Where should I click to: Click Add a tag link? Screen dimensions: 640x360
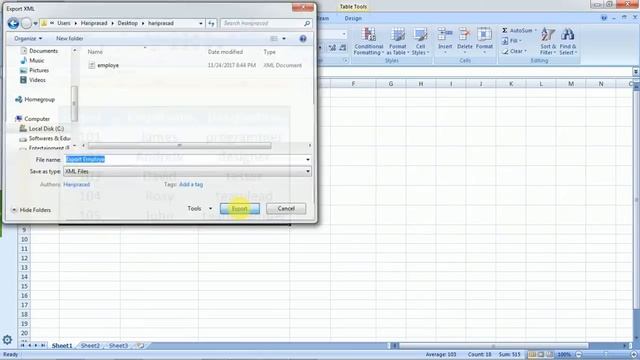coord(191,184)
